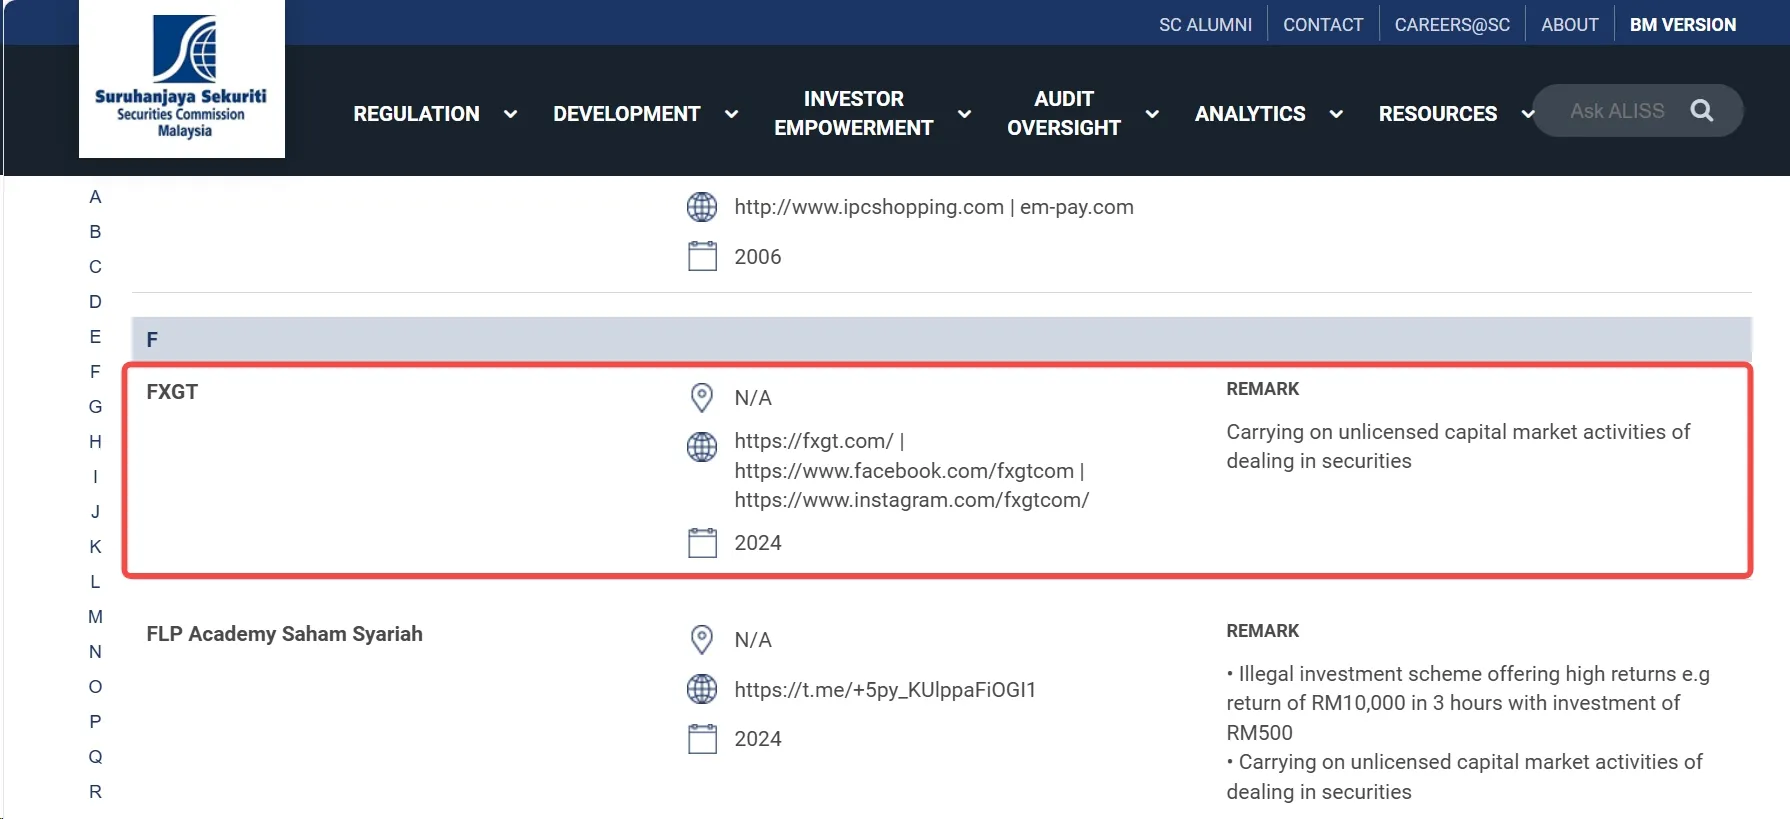Click the calendar icon beside 2006
Image resolution: width=1790 pixels, height=819 pixels.
pos(702,256)
